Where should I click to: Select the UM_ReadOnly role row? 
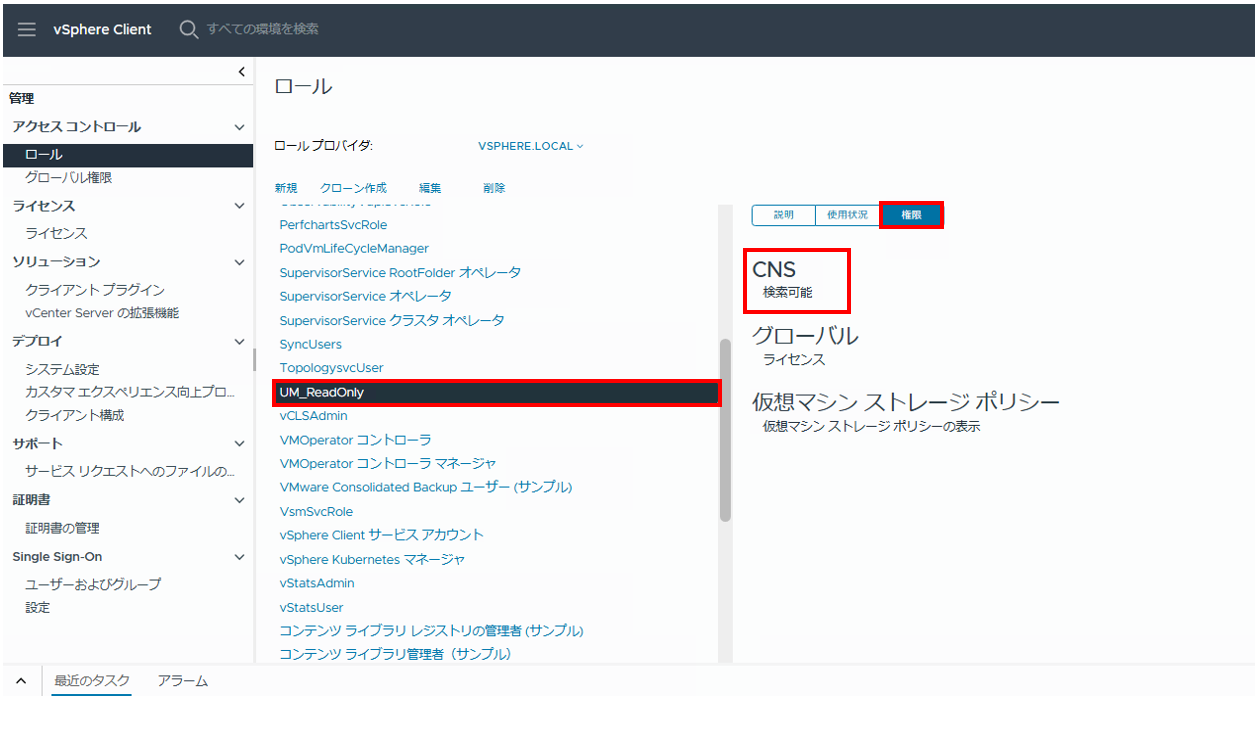click(x=497, y=392)
